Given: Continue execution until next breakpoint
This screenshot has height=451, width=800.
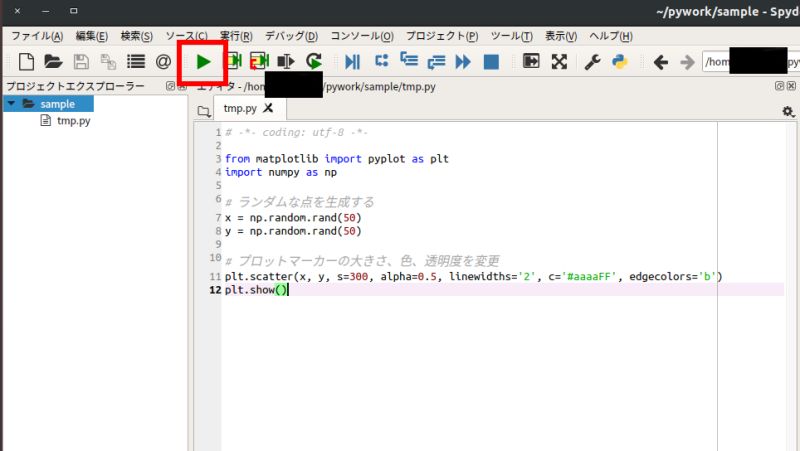Looking at the screenshot, I should pyautogui.click(x=463, y=62).
